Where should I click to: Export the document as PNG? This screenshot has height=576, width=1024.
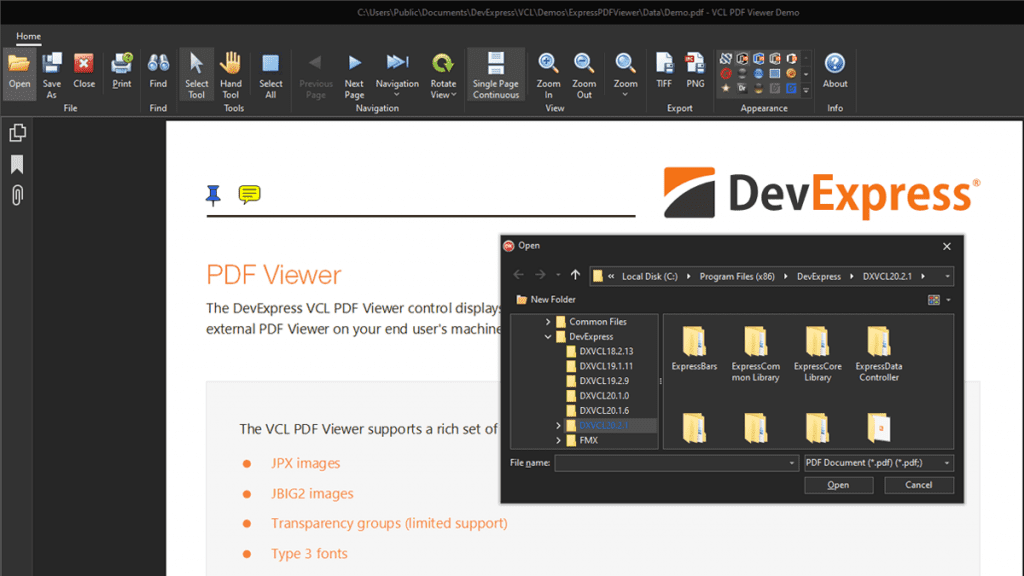(x=695, y=71)
